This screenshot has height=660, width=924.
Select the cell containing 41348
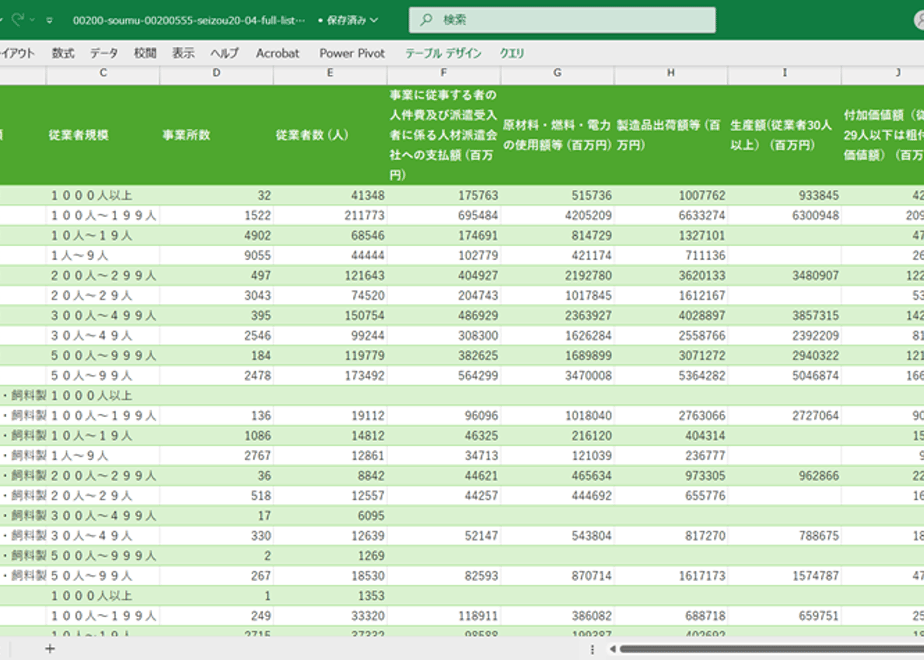330,195
